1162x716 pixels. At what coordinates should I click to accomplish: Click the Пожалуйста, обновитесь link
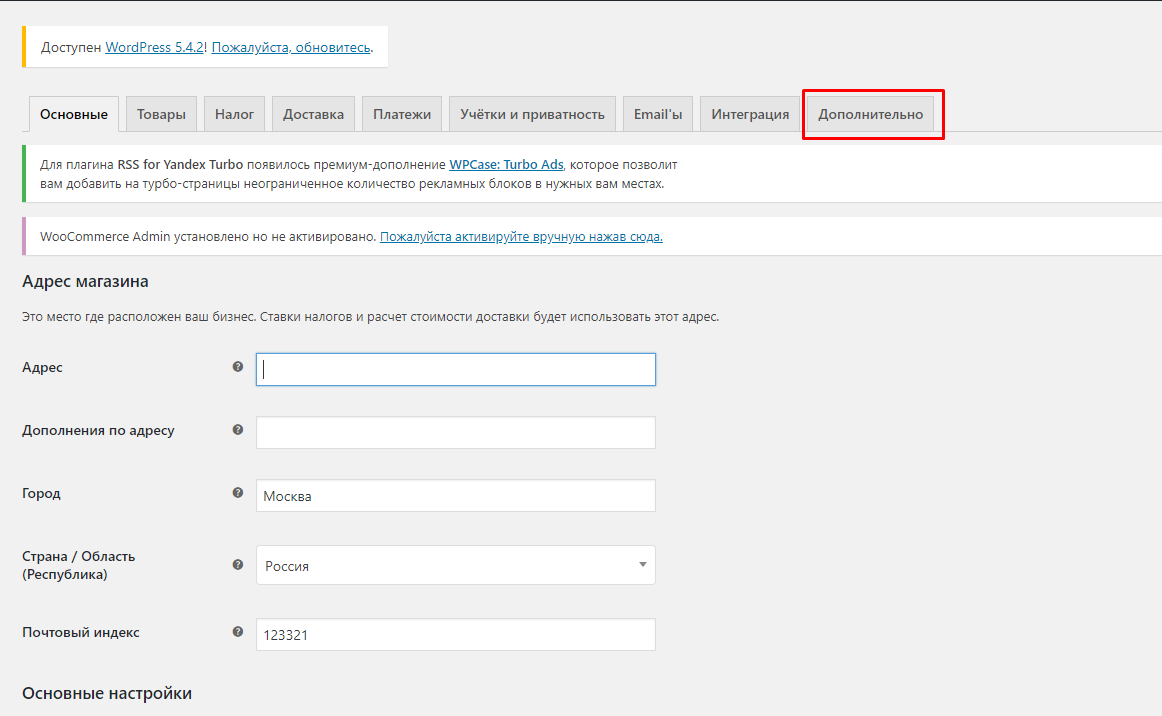(291, 47)
